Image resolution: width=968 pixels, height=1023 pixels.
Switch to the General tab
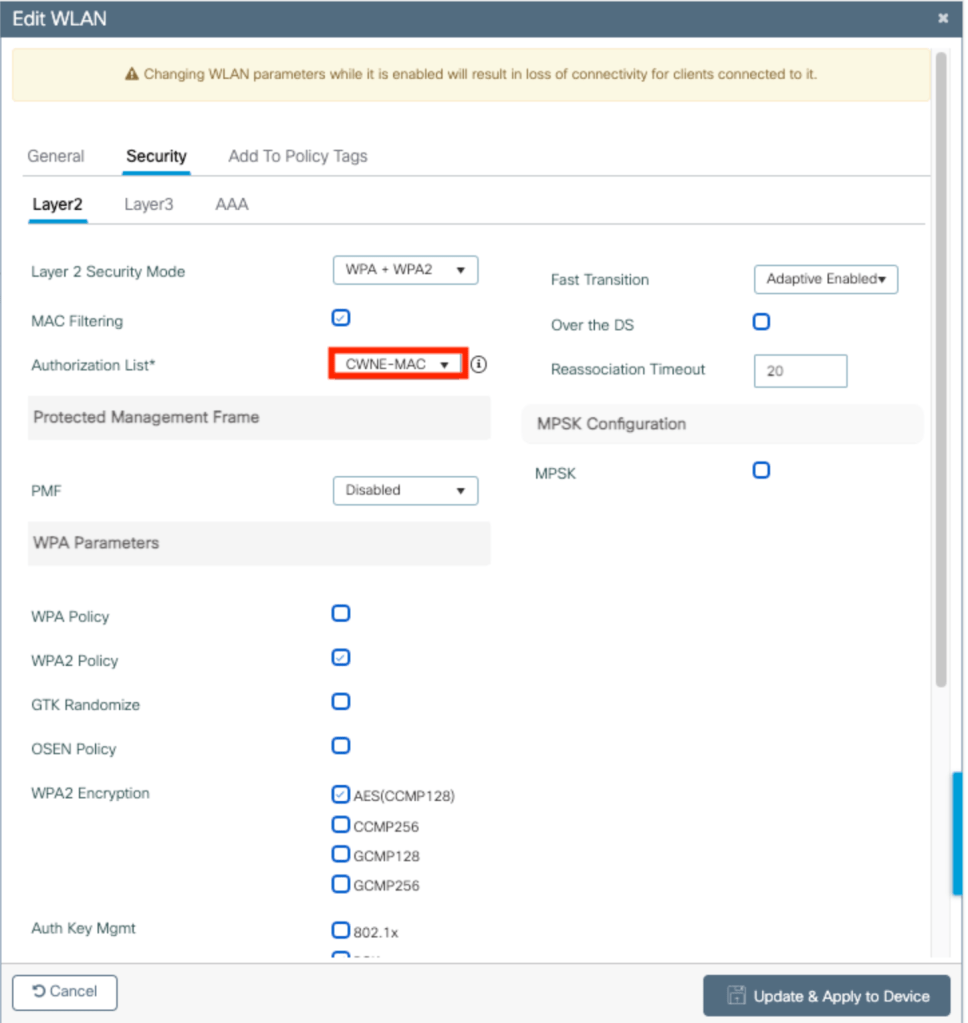point(56,156)
